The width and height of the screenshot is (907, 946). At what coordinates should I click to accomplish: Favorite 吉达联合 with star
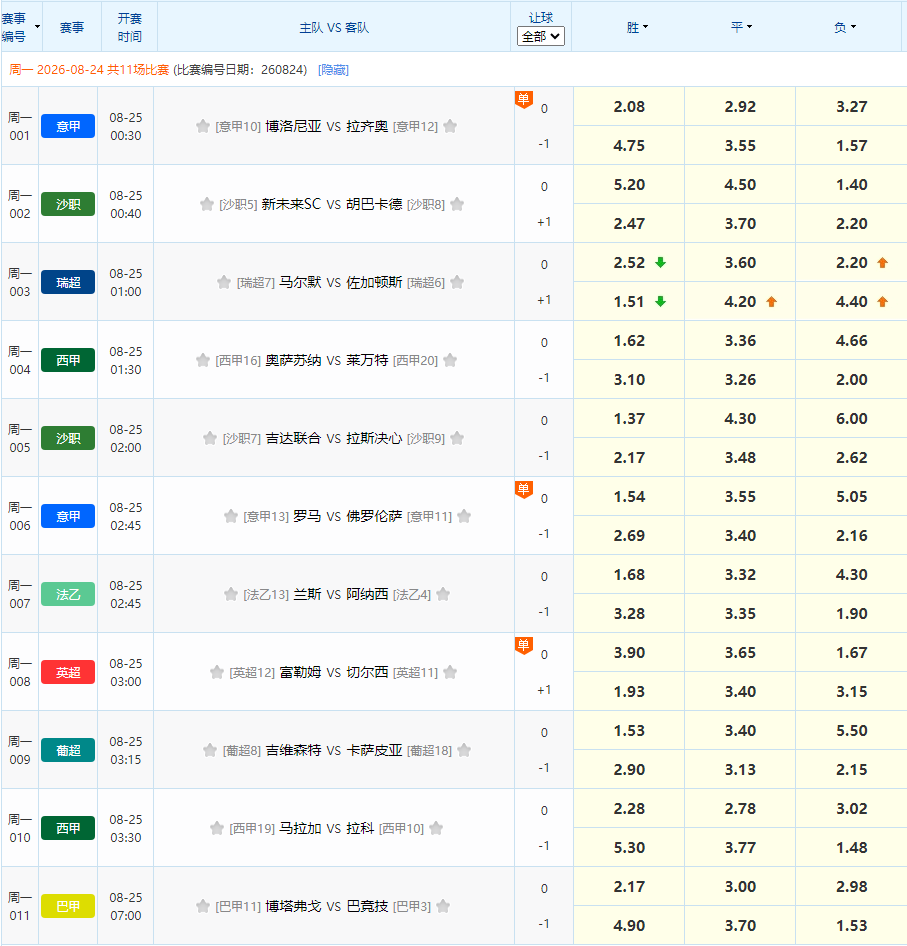click(x=210, y=438)
